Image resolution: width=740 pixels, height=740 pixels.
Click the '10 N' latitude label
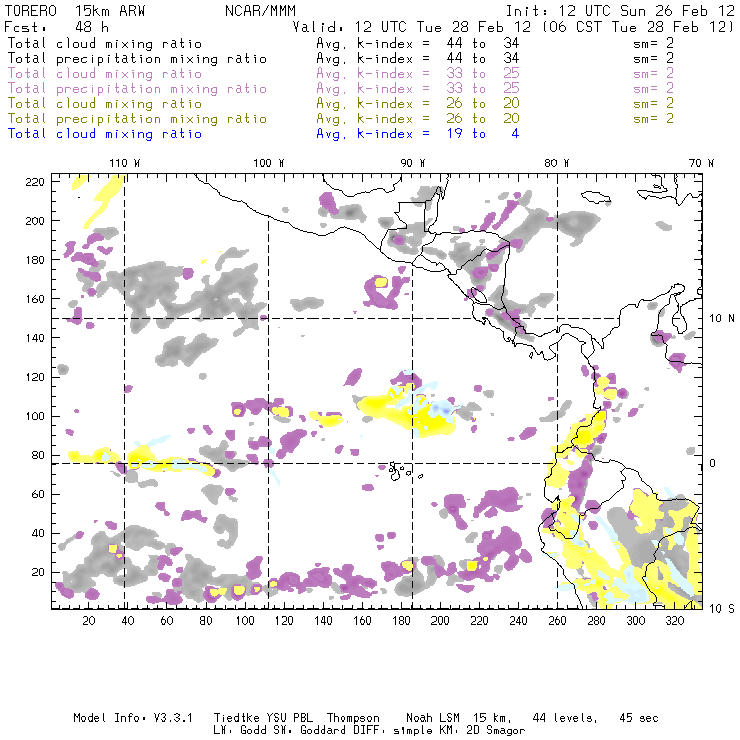point(722,319)
